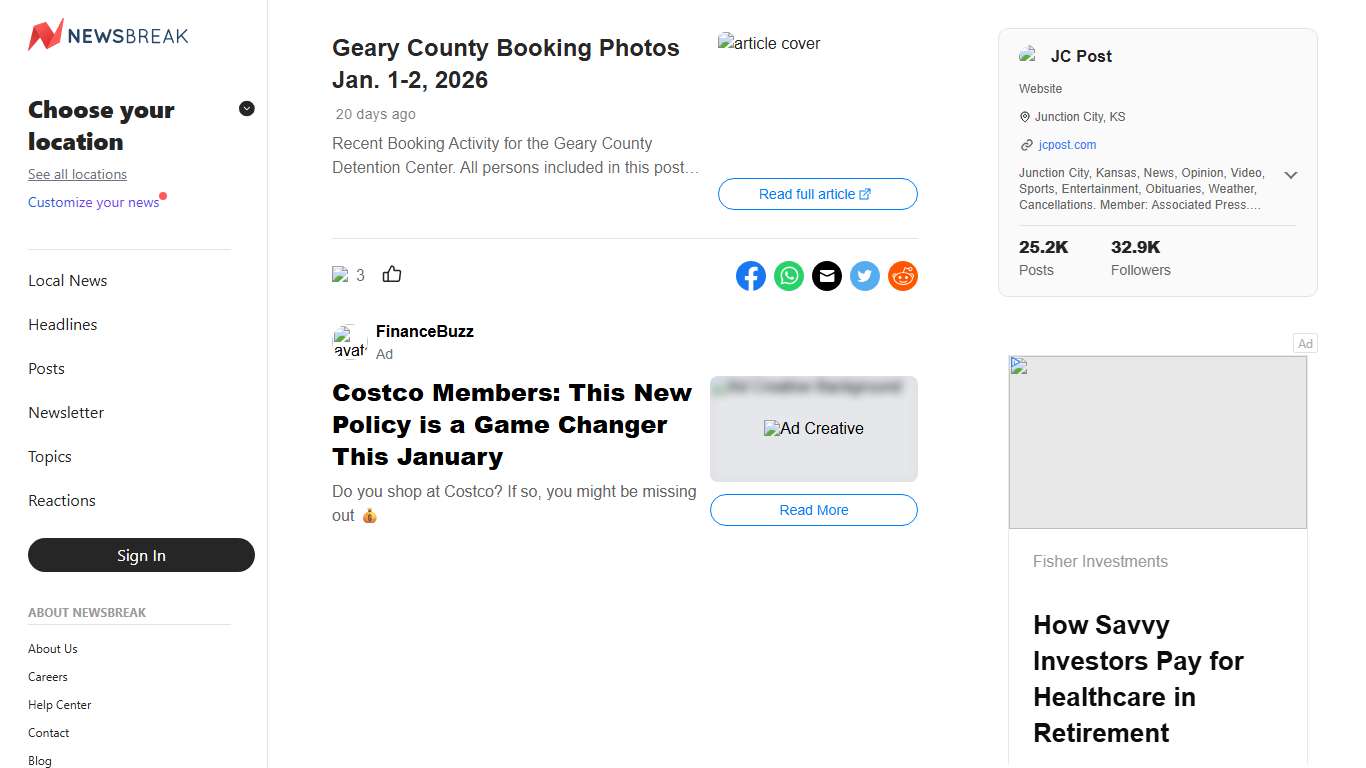Click the Sign In button
This screenshot has height=768, width=1366.
point(141,556)
